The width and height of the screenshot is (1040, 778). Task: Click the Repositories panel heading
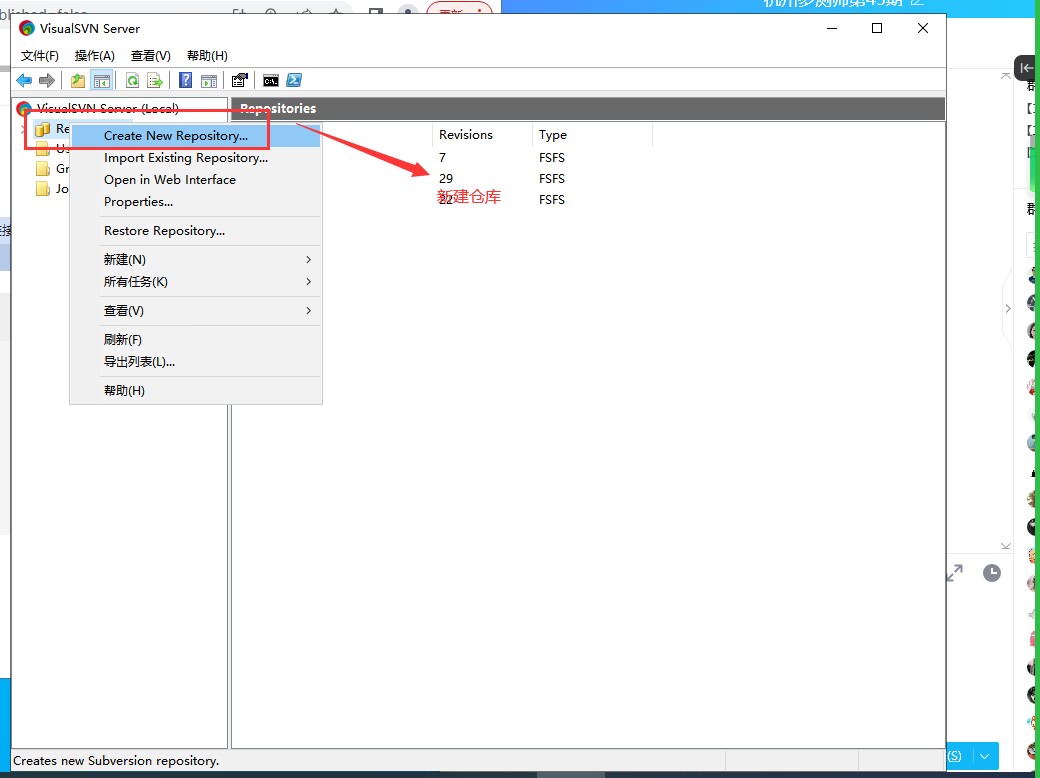click(278, 108)
